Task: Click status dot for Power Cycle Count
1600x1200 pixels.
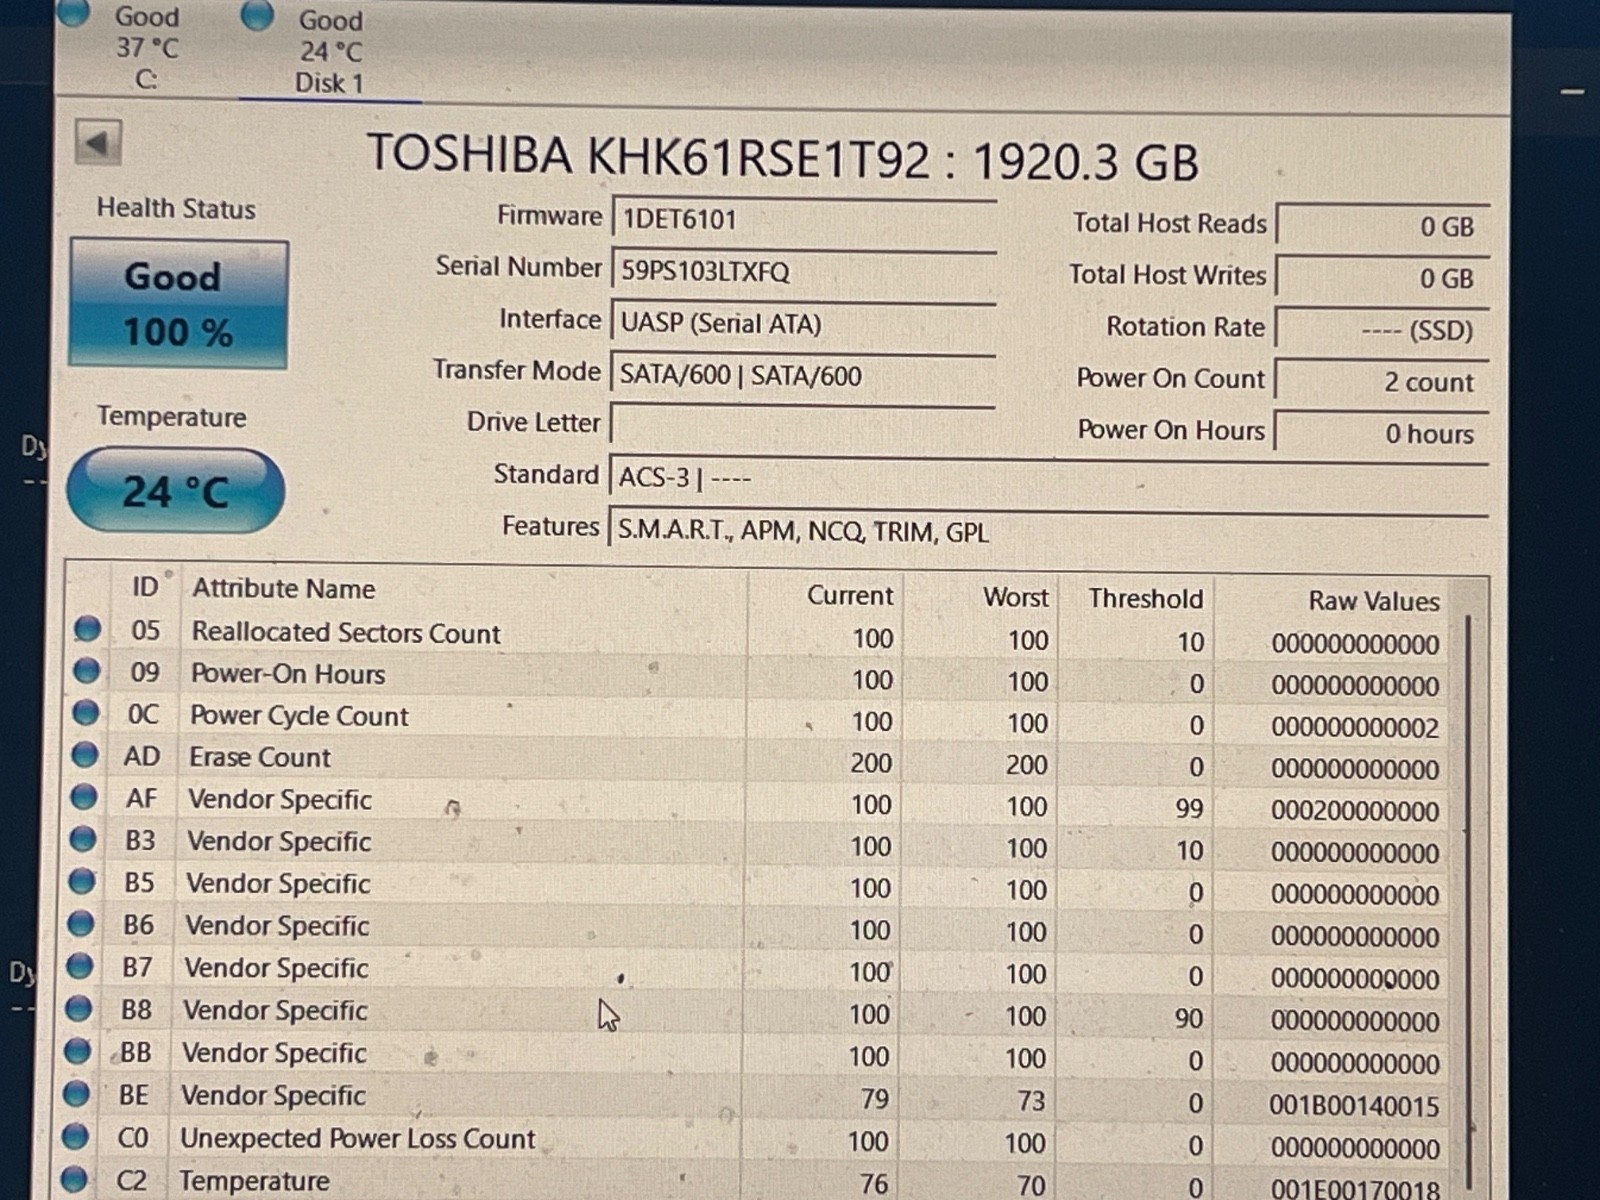Action: click(x=86, y=713)
